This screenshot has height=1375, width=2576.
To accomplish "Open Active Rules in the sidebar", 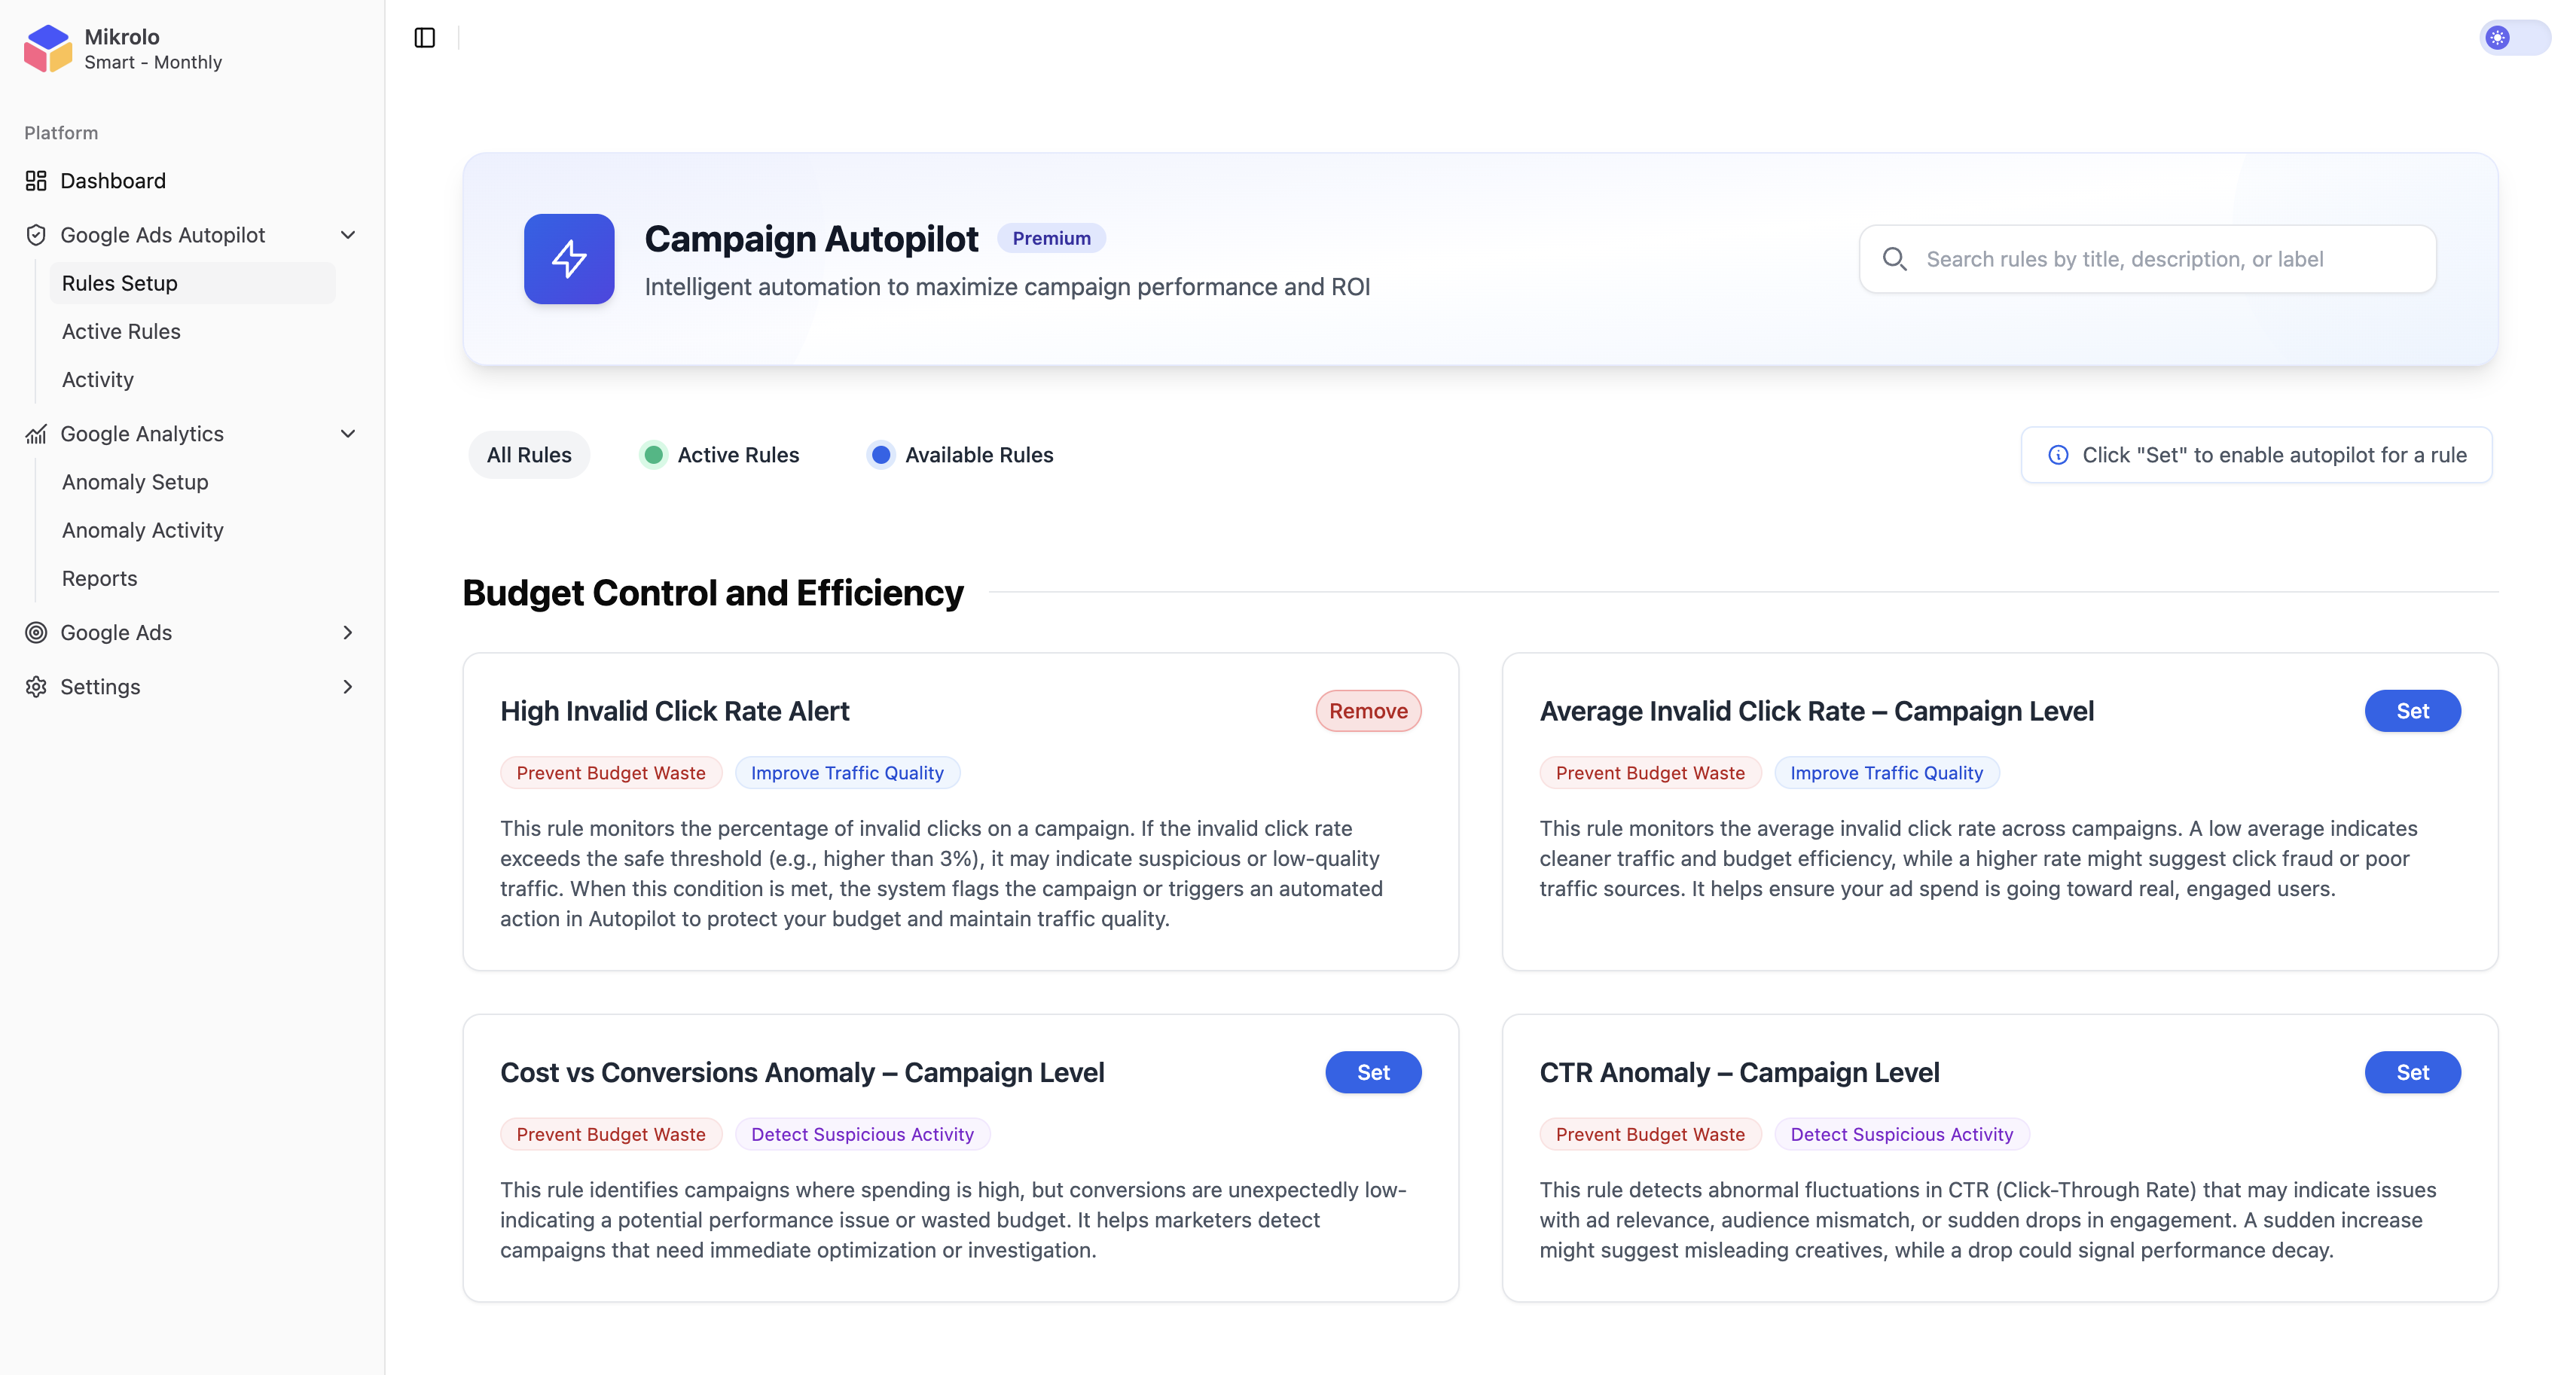I will 121,331.
